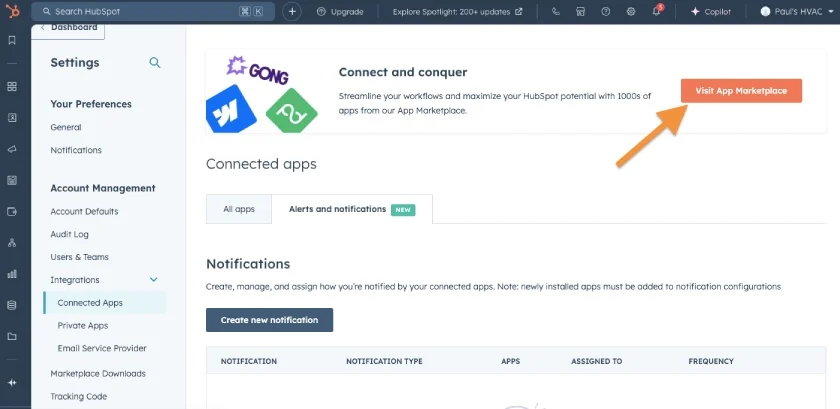840x409 pixels.
Task: Click the Integrations sidebar label
Action: [x=74, y=280]
